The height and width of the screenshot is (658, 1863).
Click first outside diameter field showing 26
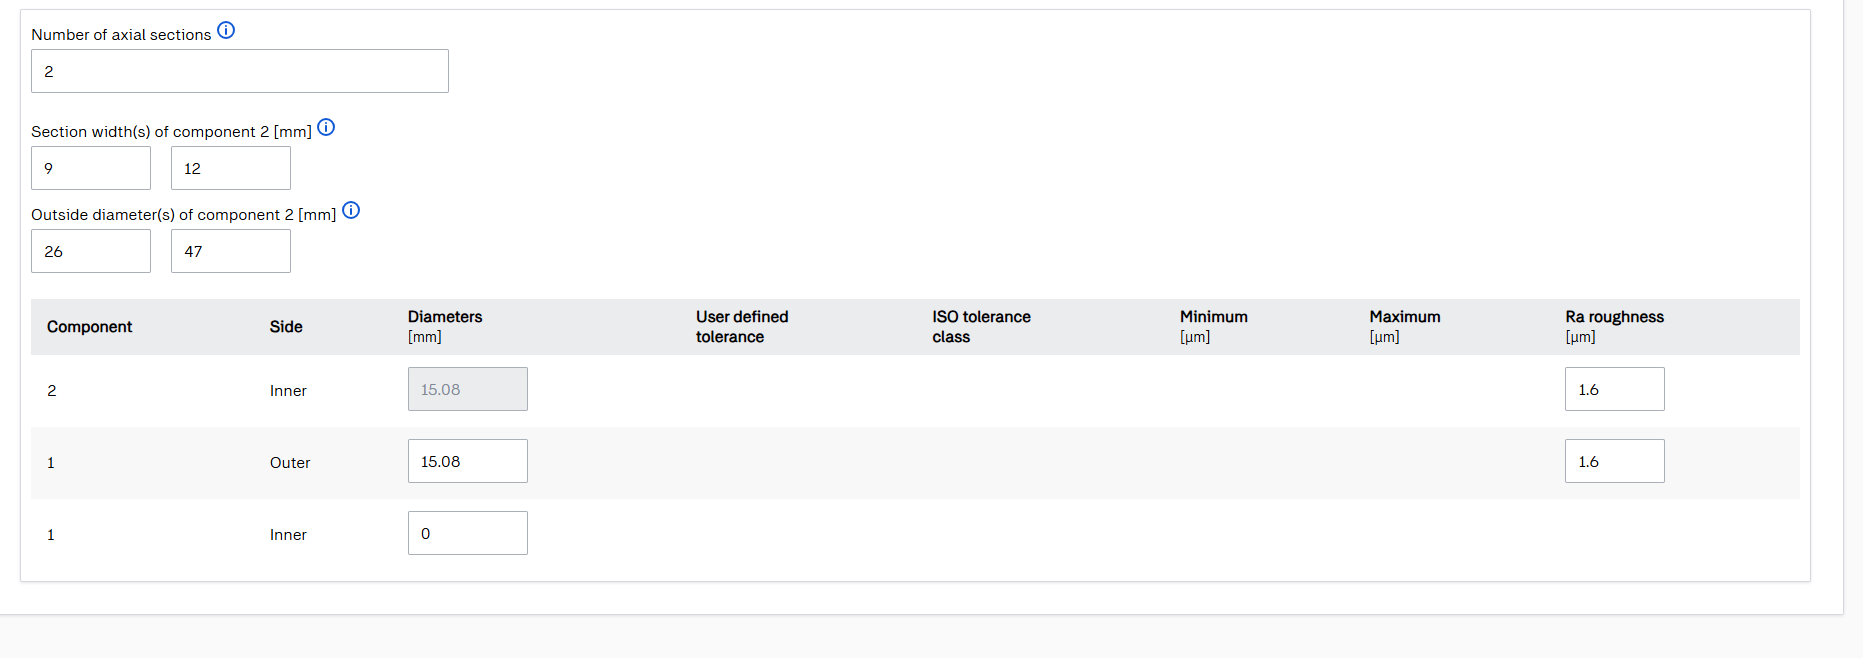(91, 251)
